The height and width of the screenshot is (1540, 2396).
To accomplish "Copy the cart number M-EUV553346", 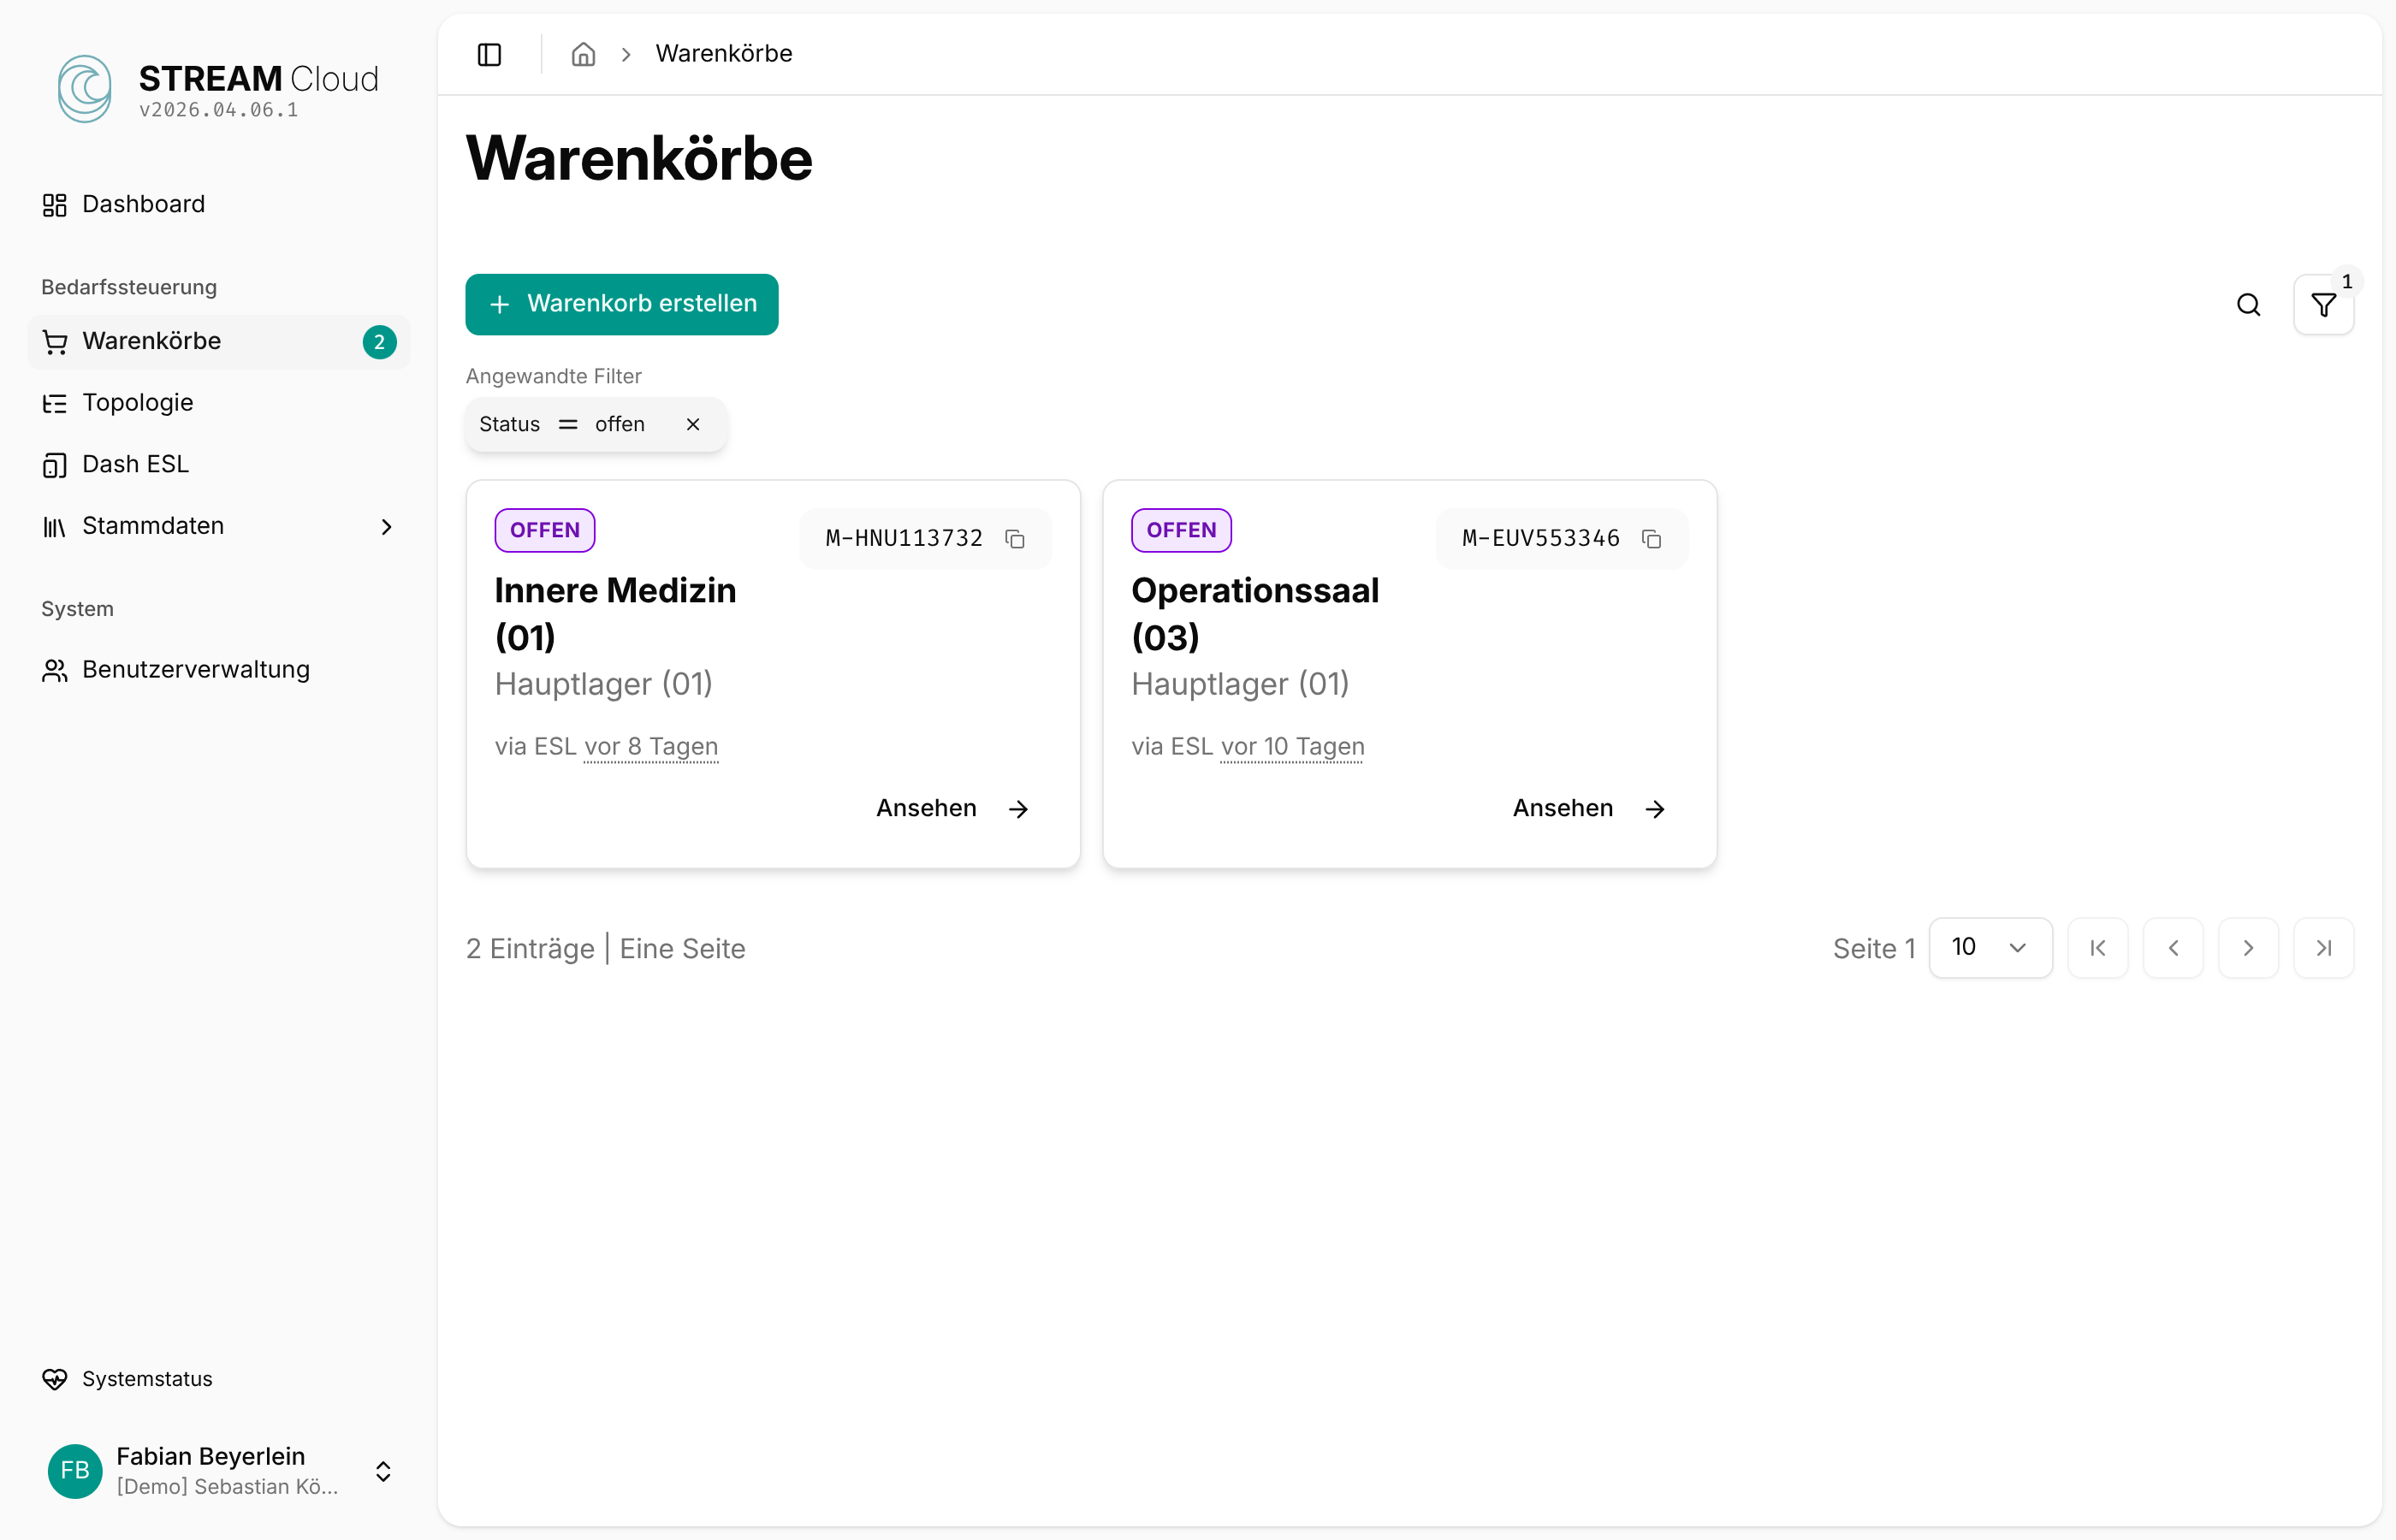I will point(1652,538).
